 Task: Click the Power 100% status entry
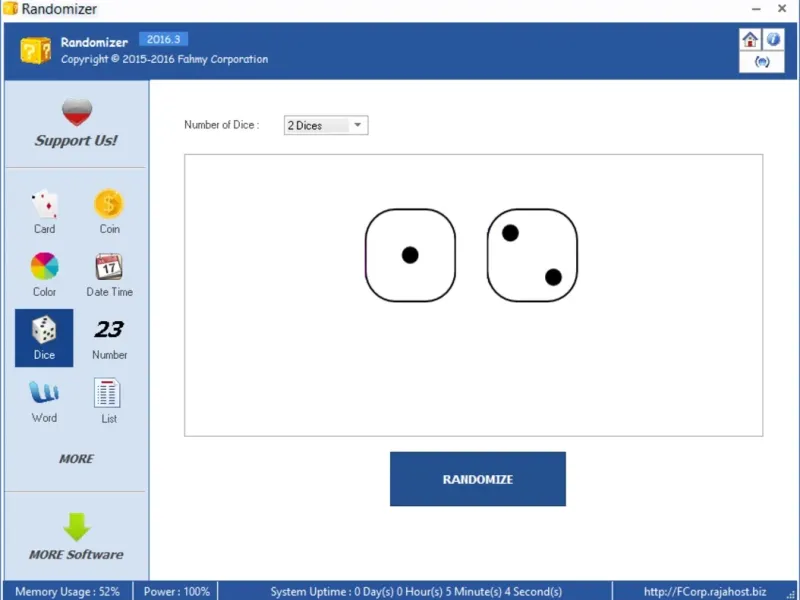pyautogui.click(x=177, y=591)
